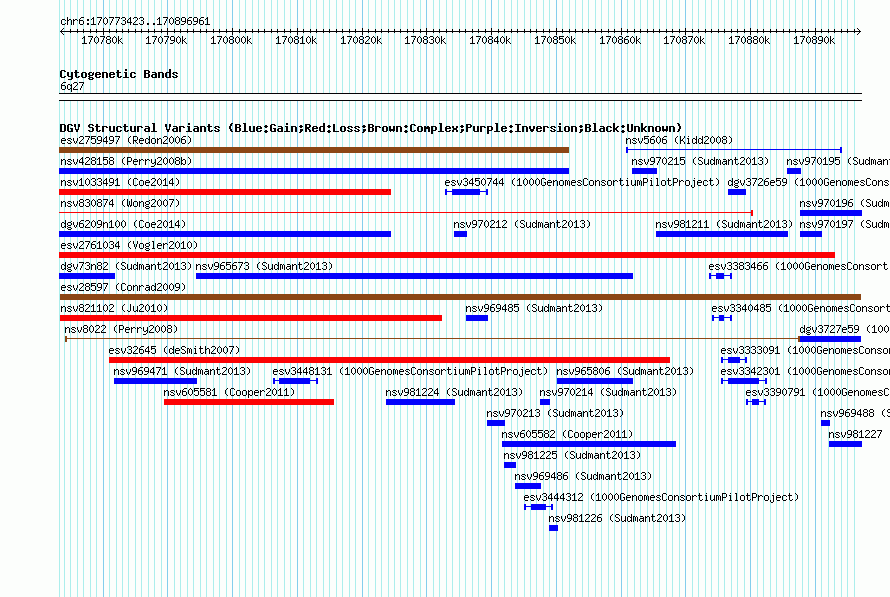This screenshot has width=890, height=597.
Task: Click the nsv5606 (Kidd2008) thin blue line
Action: [x=734, y=150]
